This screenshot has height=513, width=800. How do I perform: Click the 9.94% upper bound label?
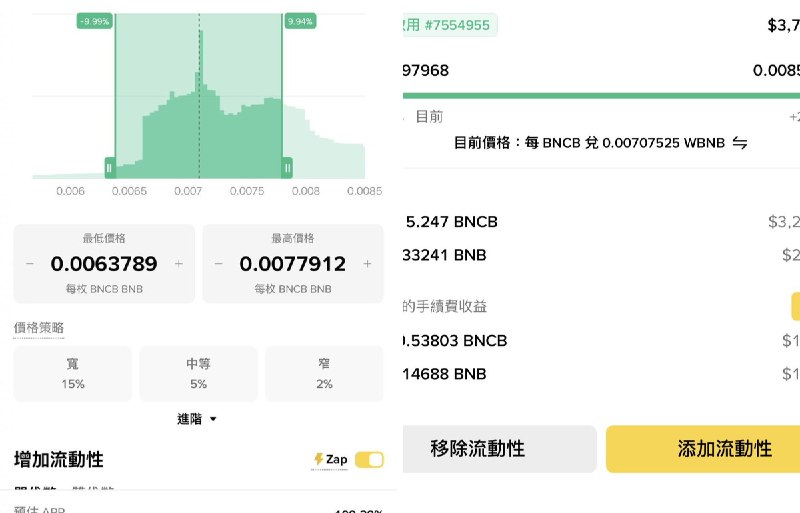click(300, 21)
